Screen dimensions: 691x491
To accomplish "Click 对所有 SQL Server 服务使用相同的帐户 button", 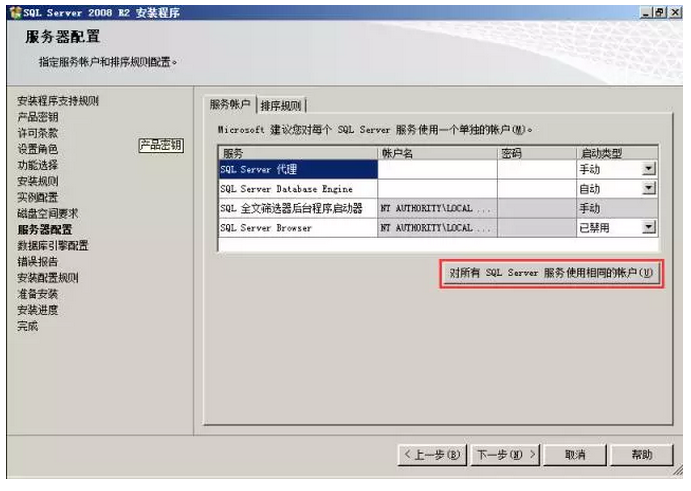I will pos(551,273).
